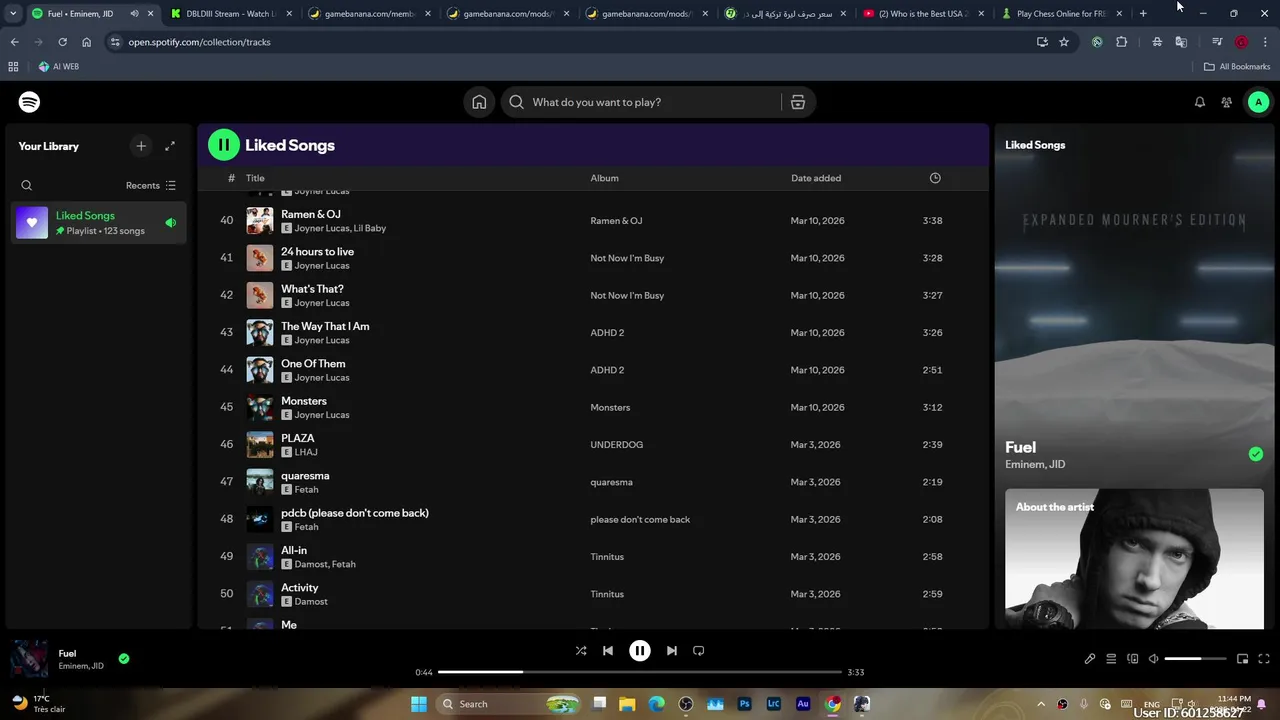This screenshot has height=720, width=1280.
Task: Open Connect to a device icon
Action: pyautogui.click(x=1133, y=659)
